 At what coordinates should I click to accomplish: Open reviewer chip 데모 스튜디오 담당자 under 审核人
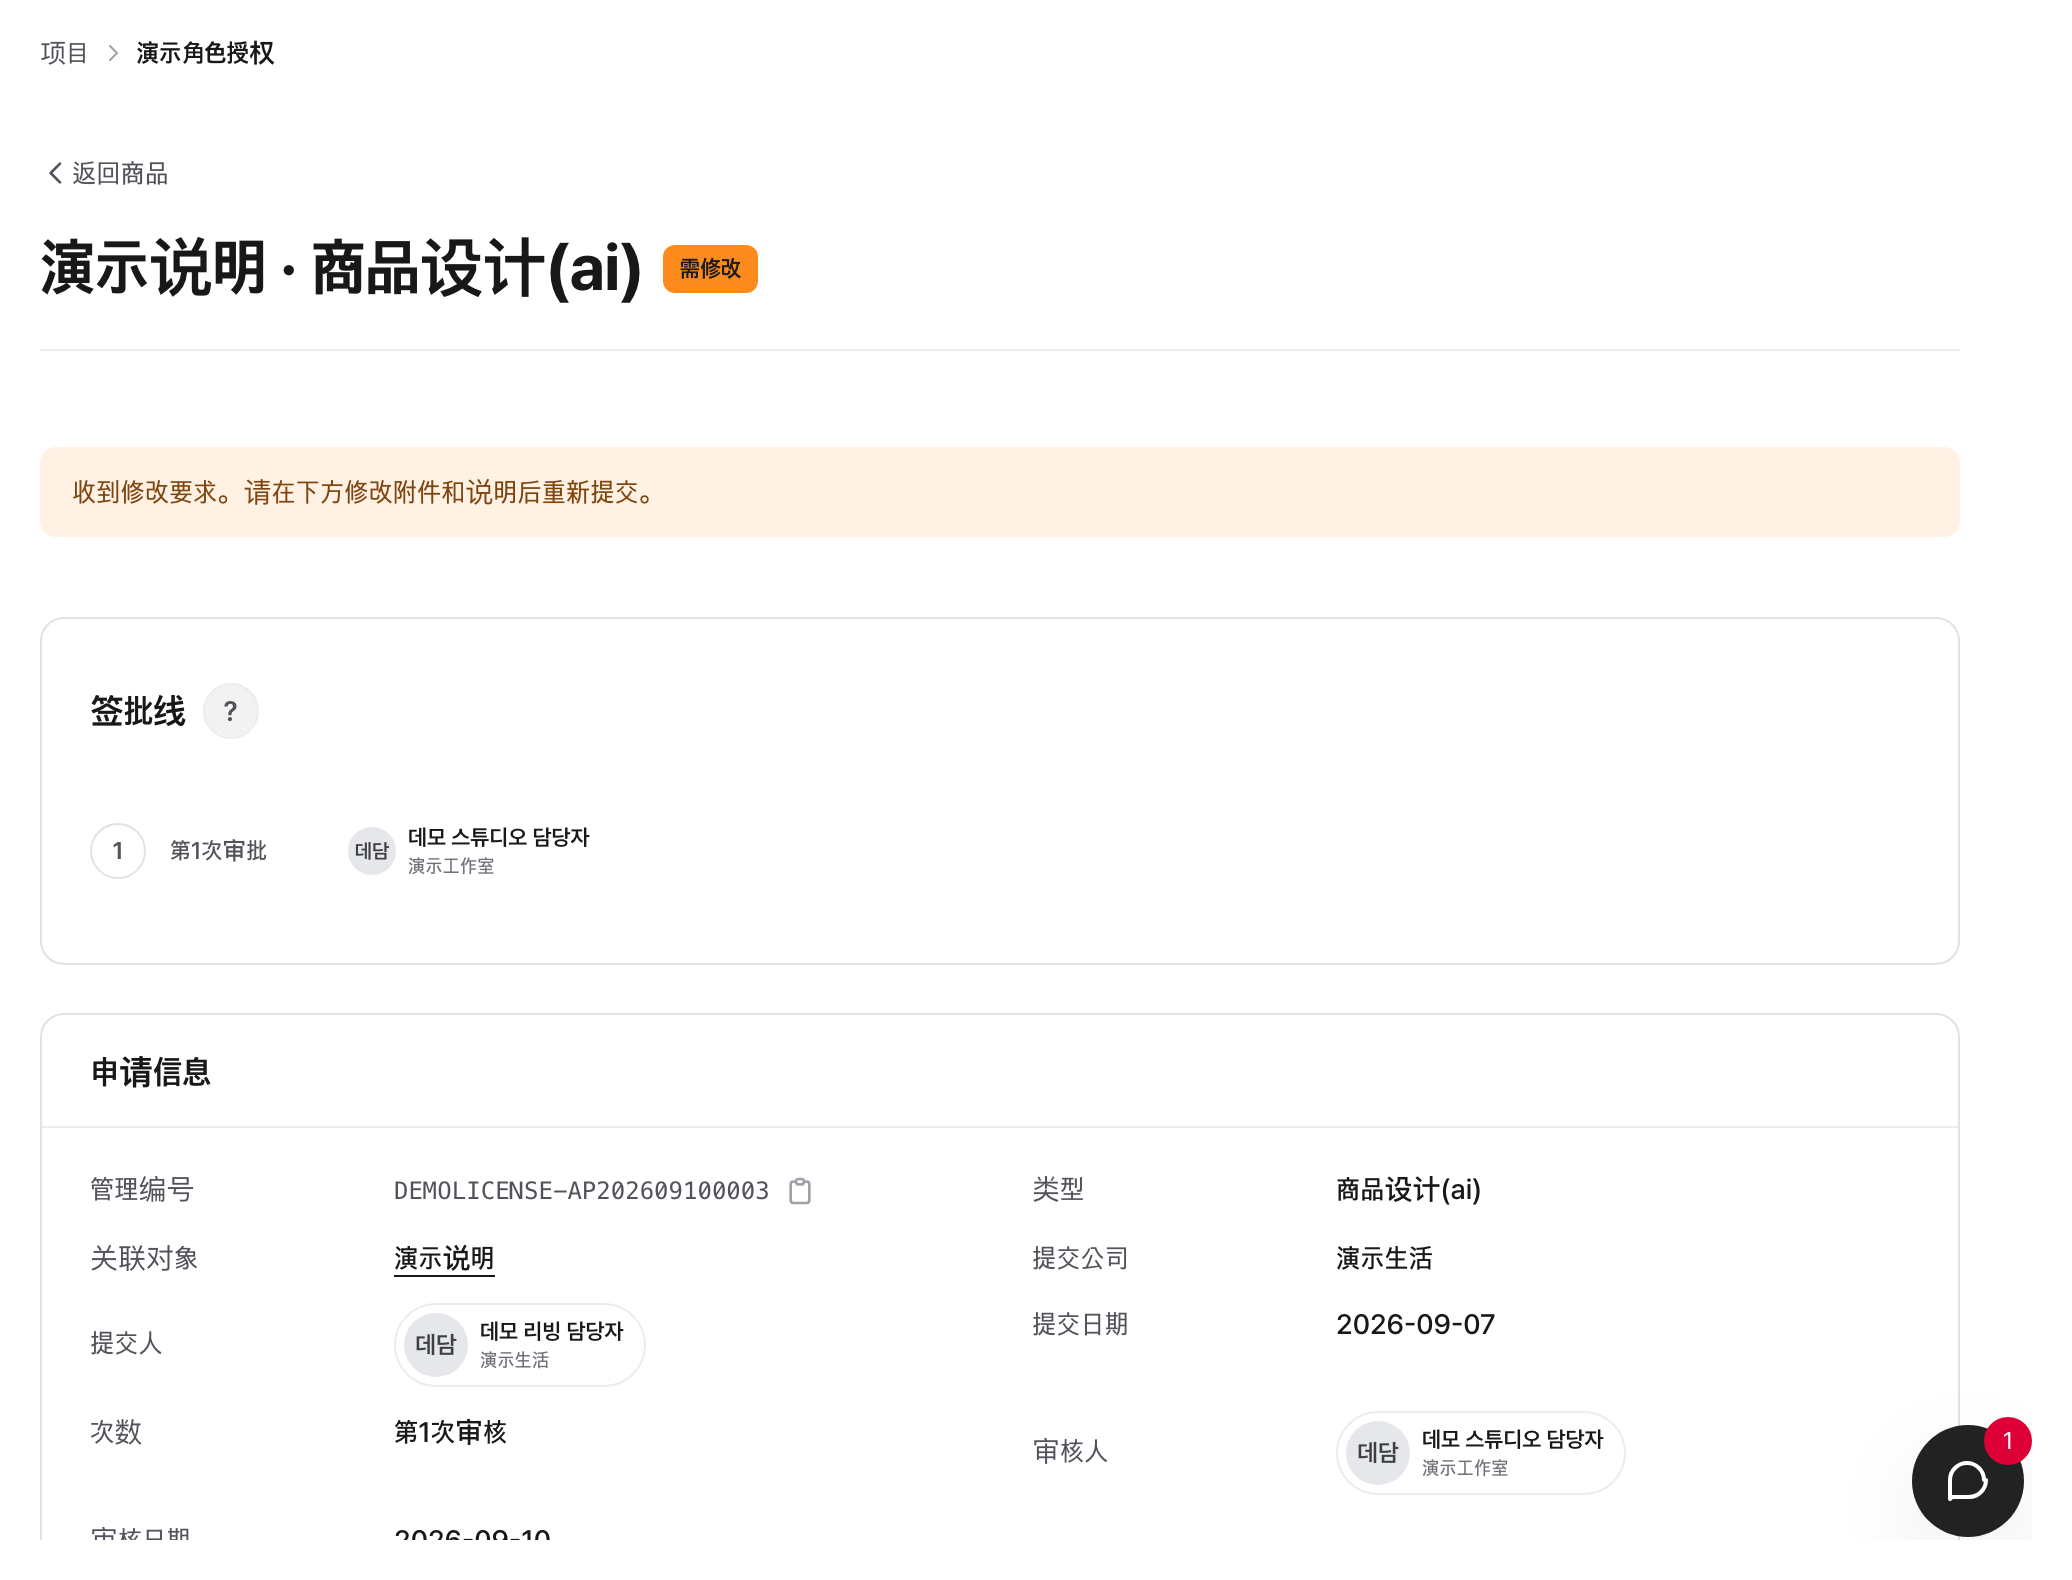pyautogui.click(x=1480, y=1452)
